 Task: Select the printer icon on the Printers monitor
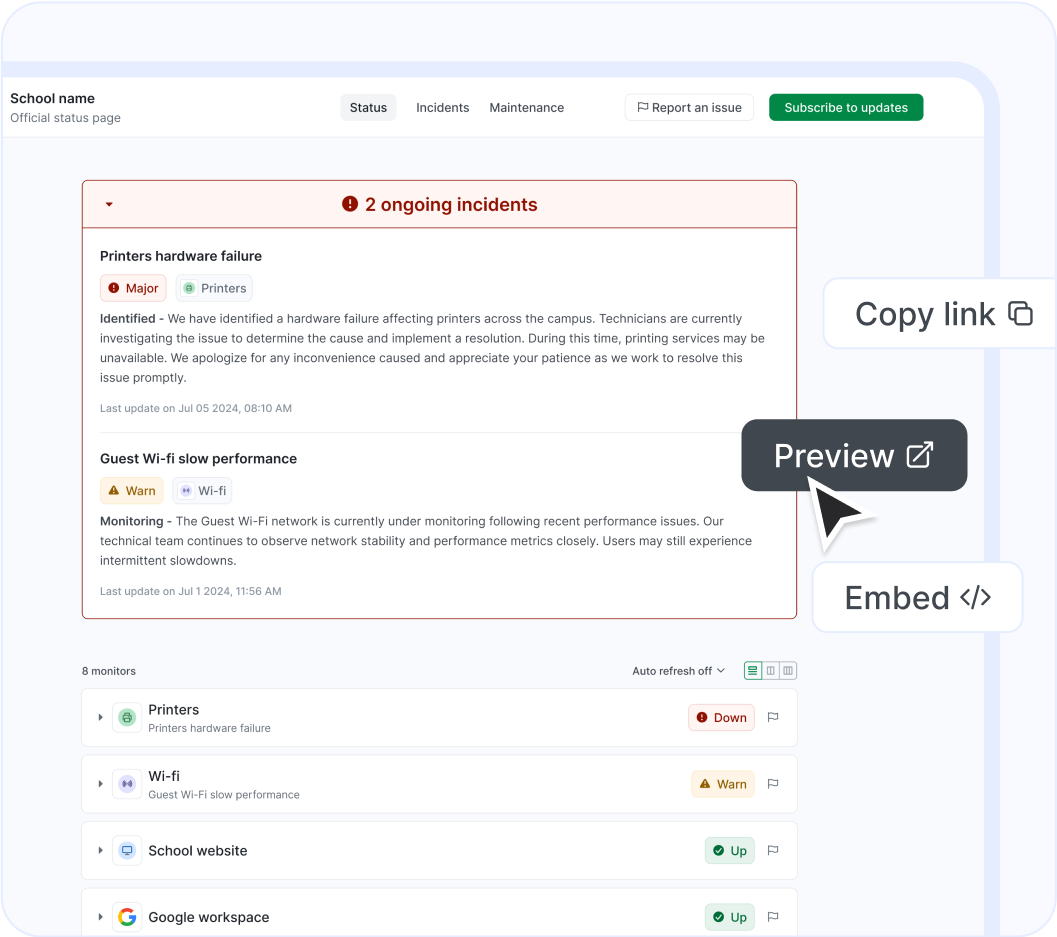126,717
